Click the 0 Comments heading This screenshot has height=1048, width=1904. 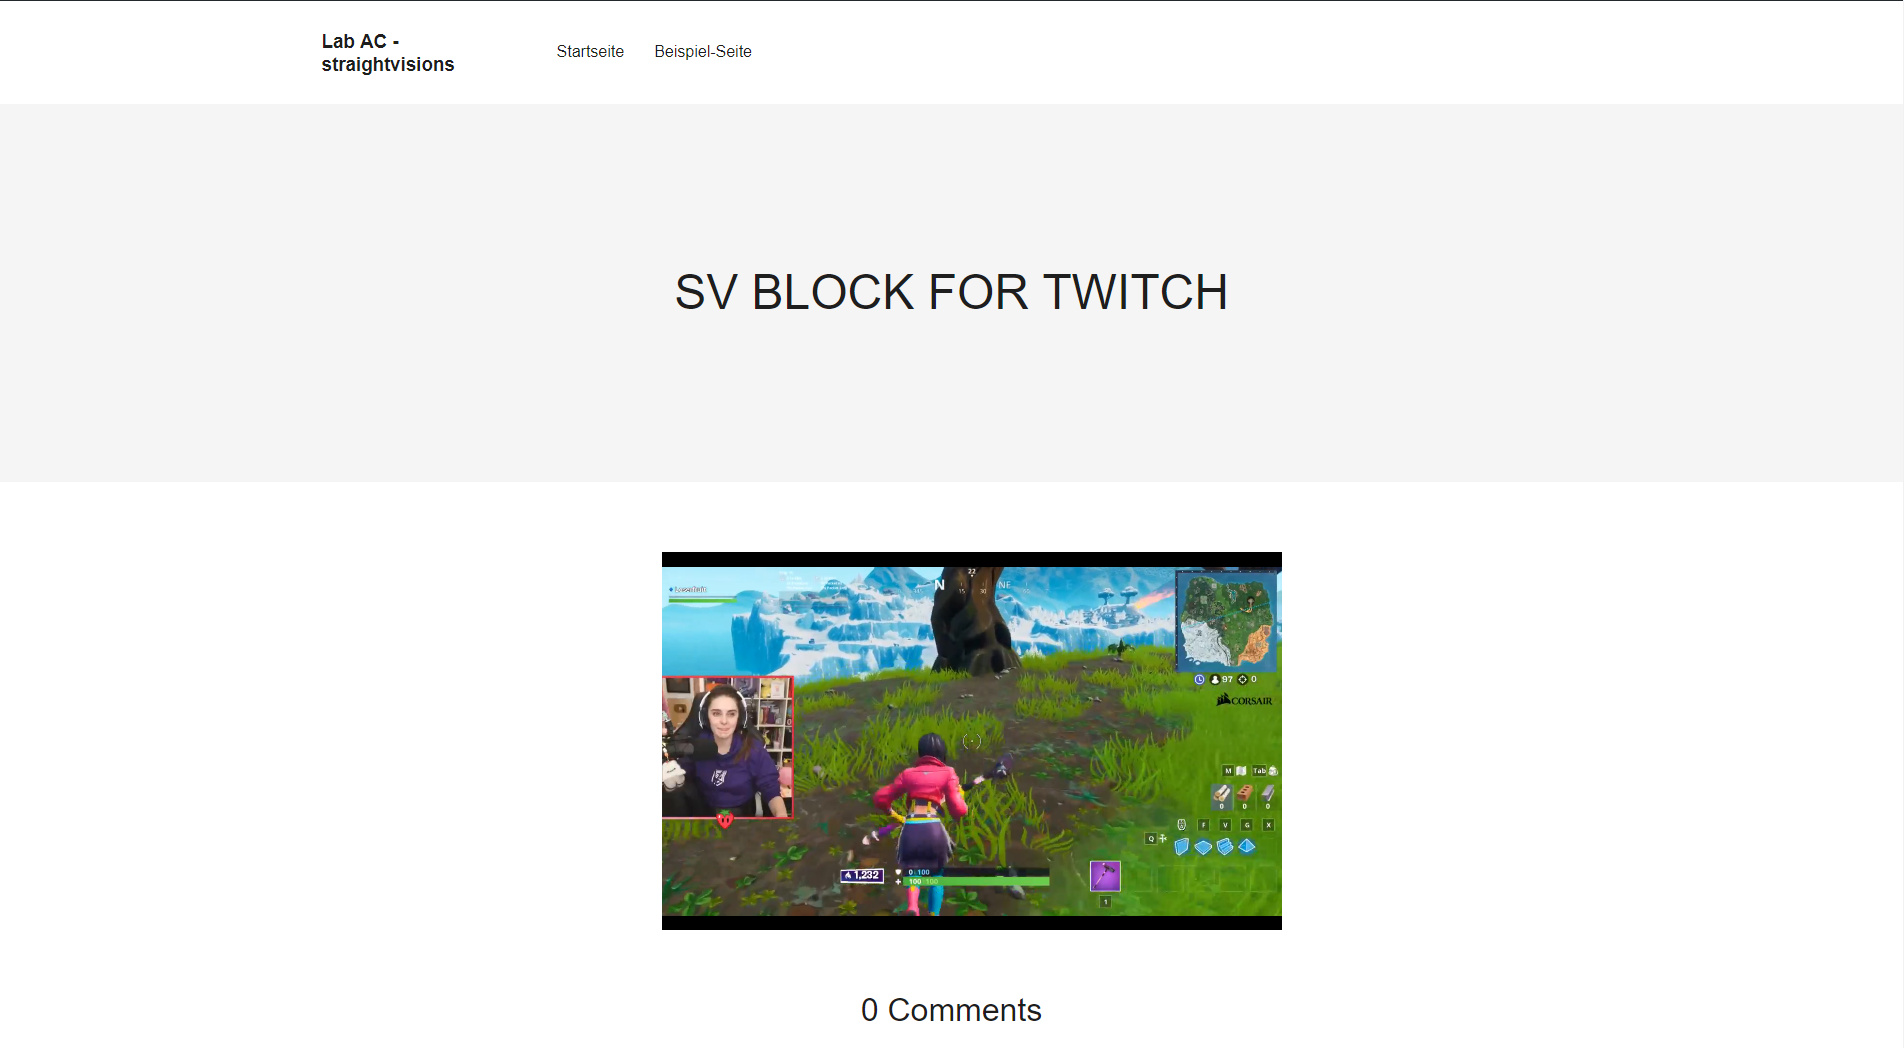pyautogui.click(x=951, y=1010)
